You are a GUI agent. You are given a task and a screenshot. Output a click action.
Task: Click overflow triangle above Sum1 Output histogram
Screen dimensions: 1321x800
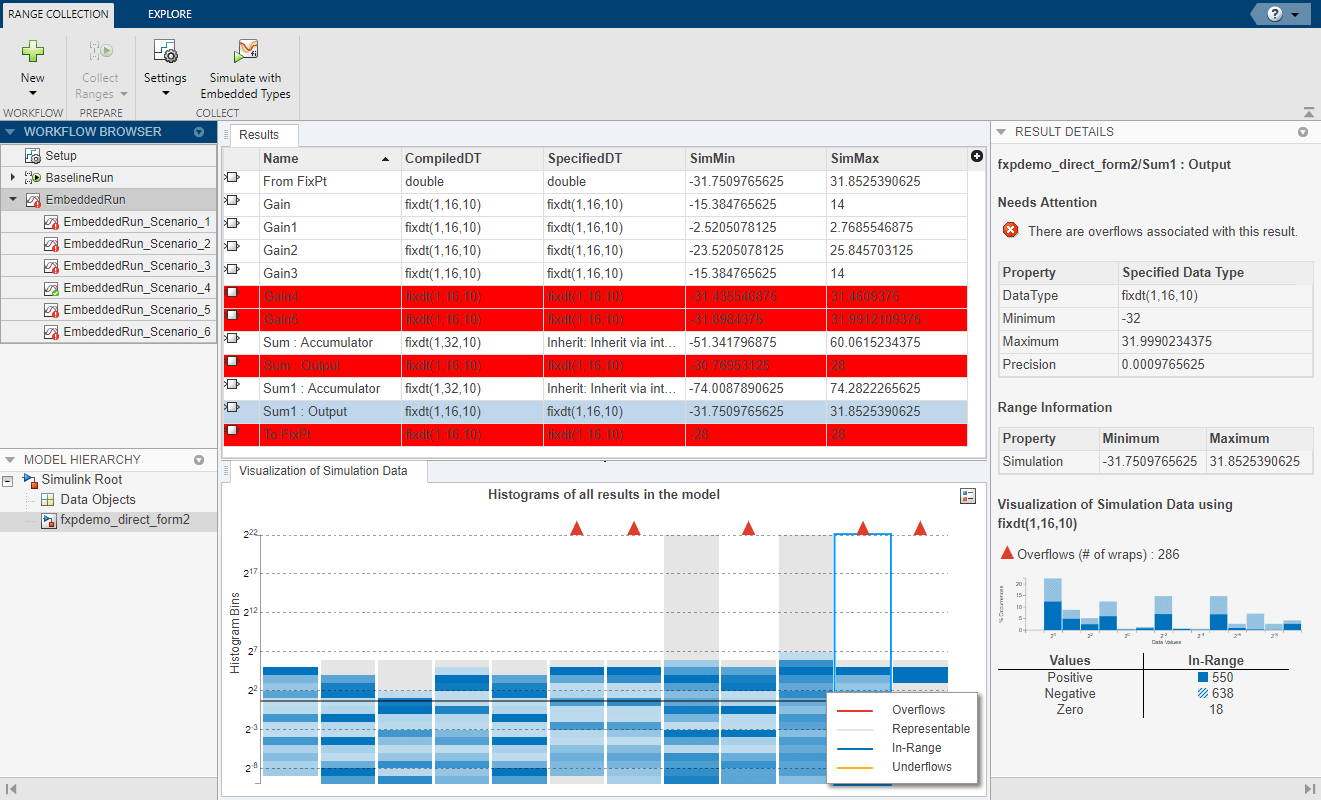(863, 528)
